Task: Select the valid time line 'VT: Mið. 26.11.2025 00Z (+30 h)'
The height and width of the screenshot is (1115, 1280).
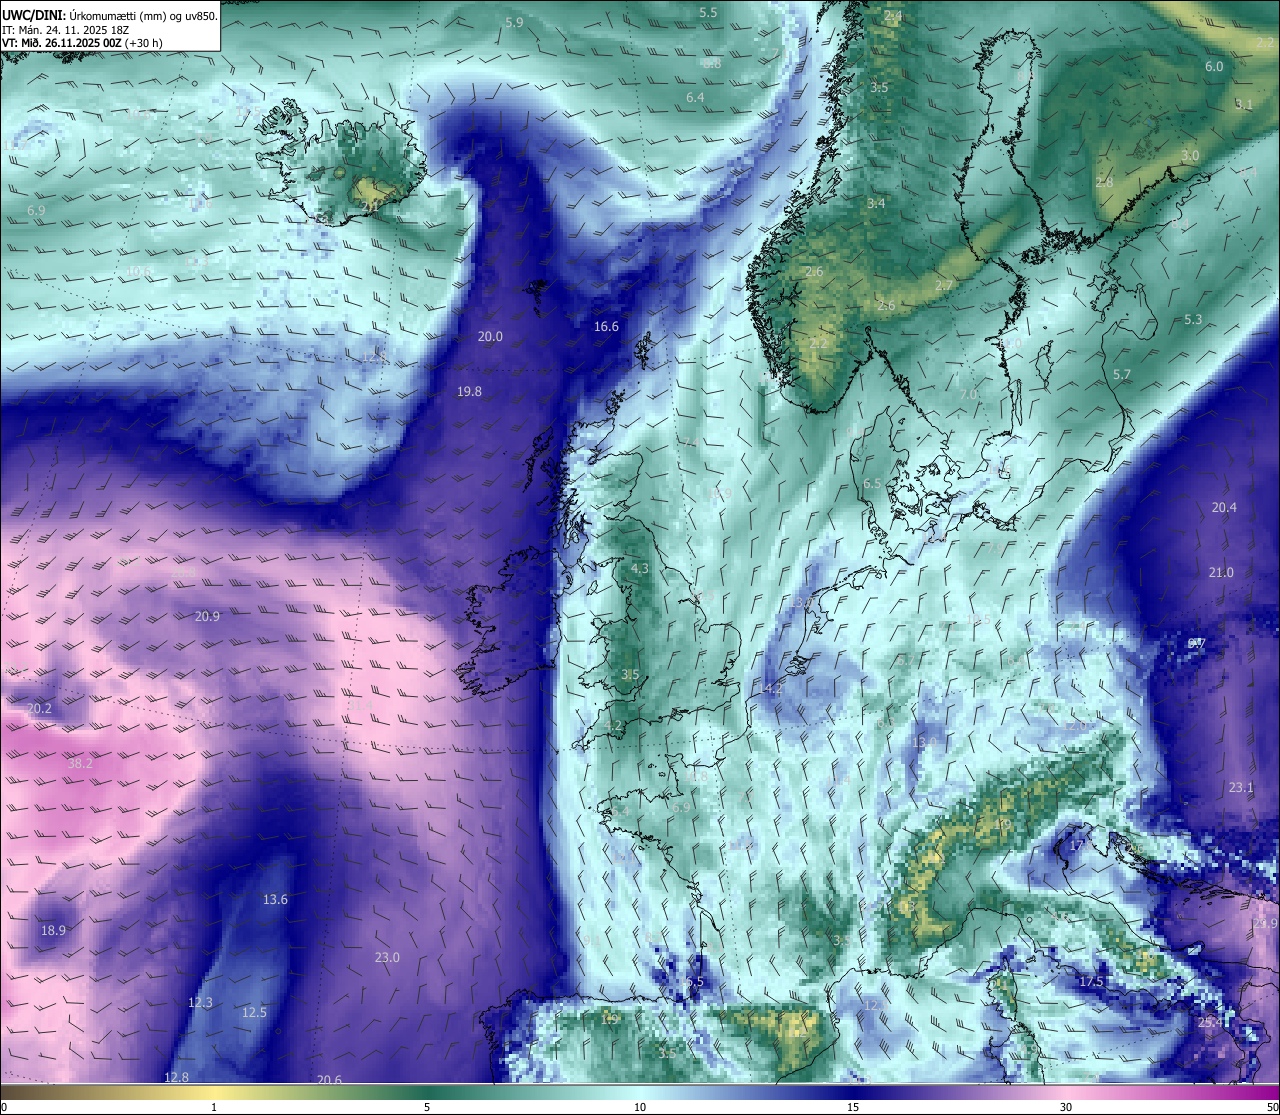Action: click(x=83, y=43)
